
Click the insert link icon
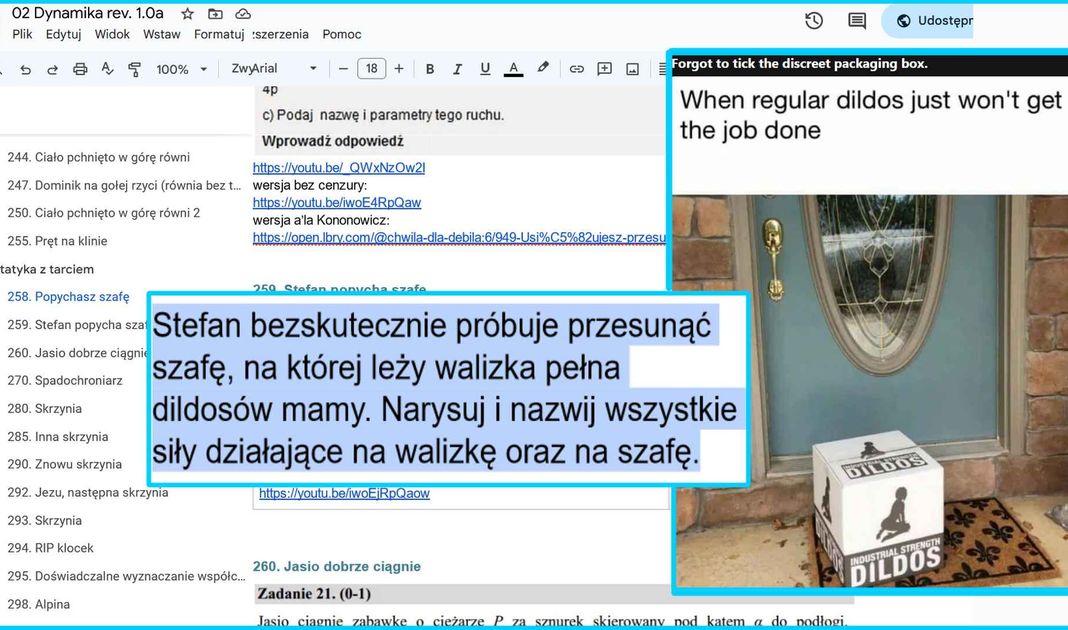point(577,69)
